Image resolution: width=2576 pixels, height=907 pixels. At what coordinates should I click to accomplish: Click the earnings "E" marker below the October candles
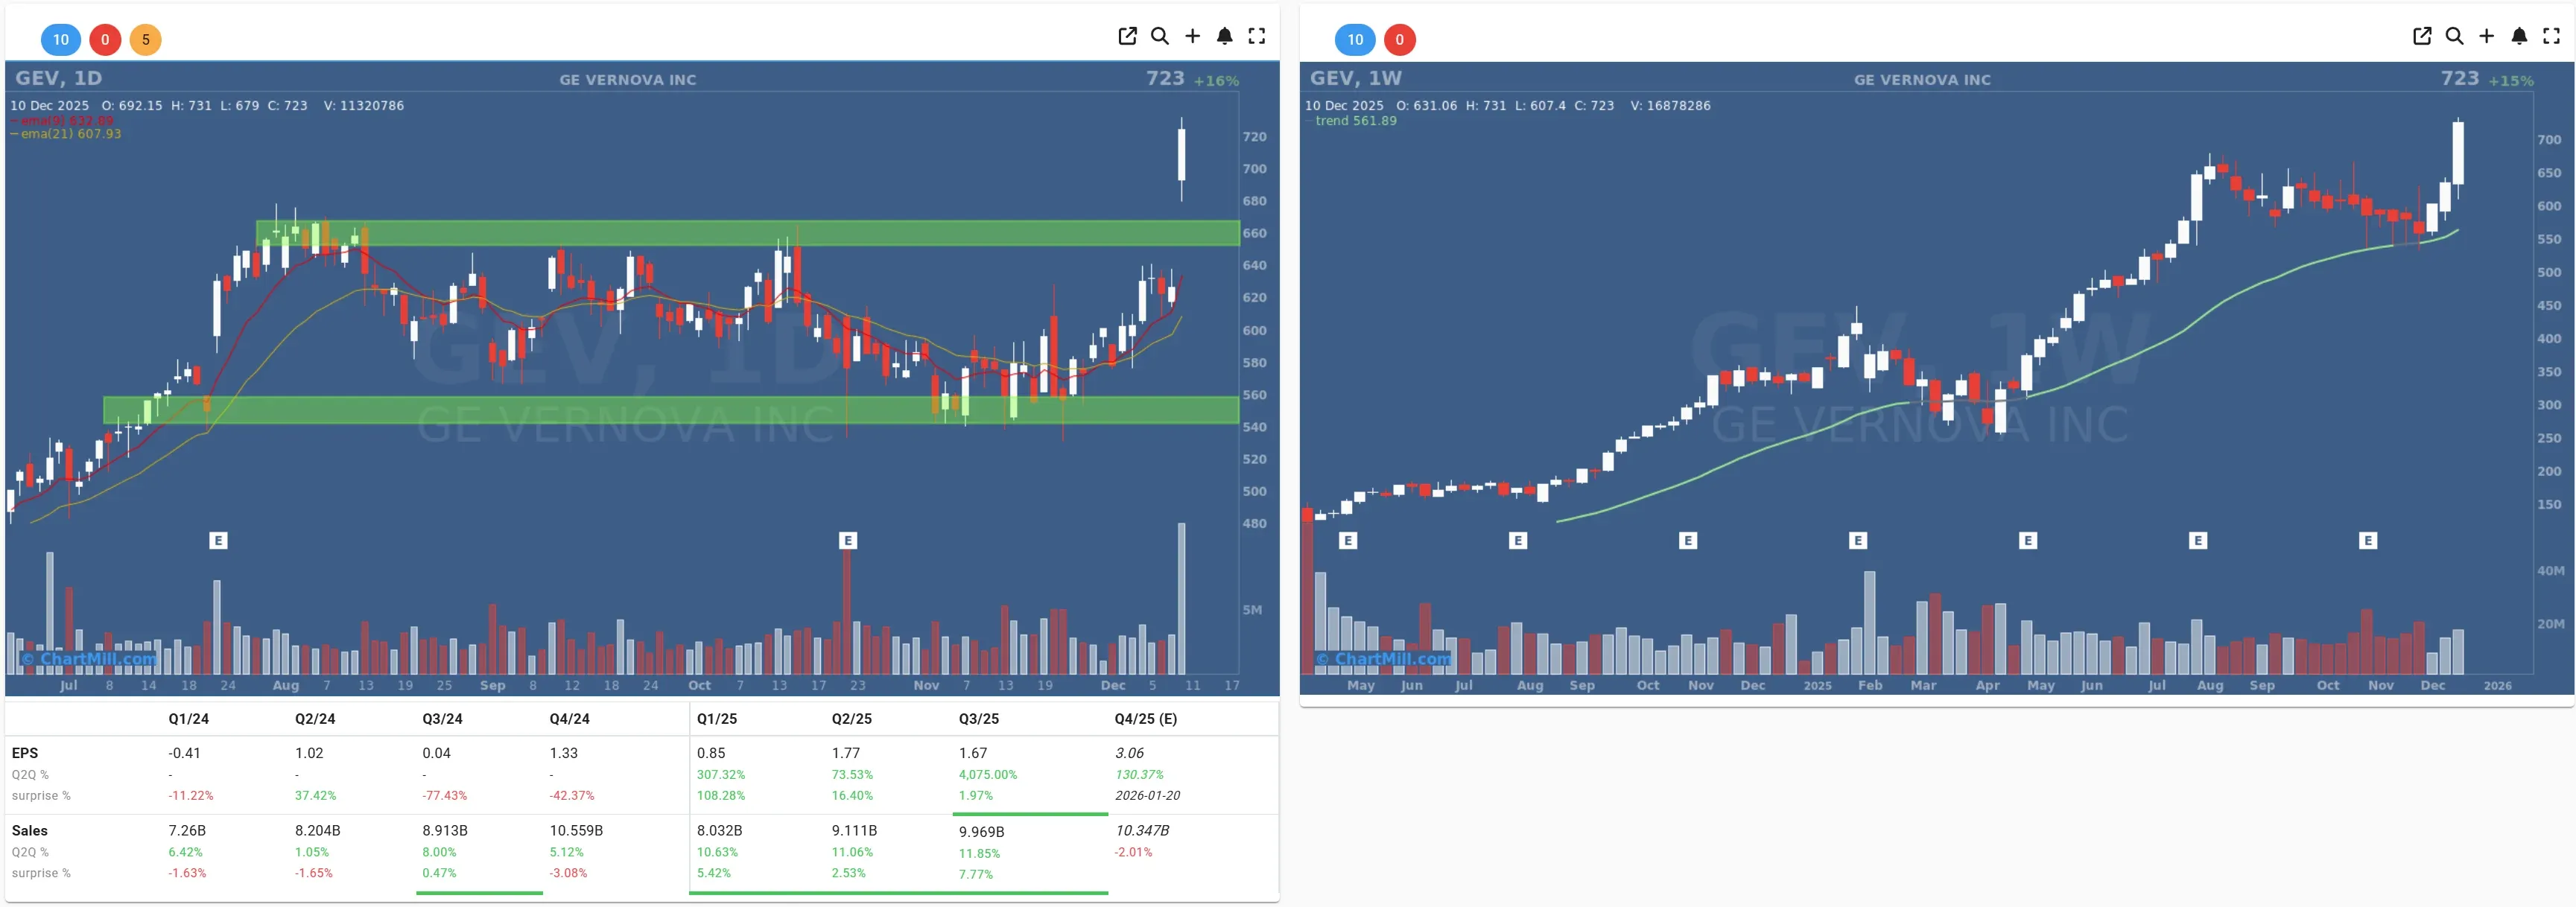(848, 540)
